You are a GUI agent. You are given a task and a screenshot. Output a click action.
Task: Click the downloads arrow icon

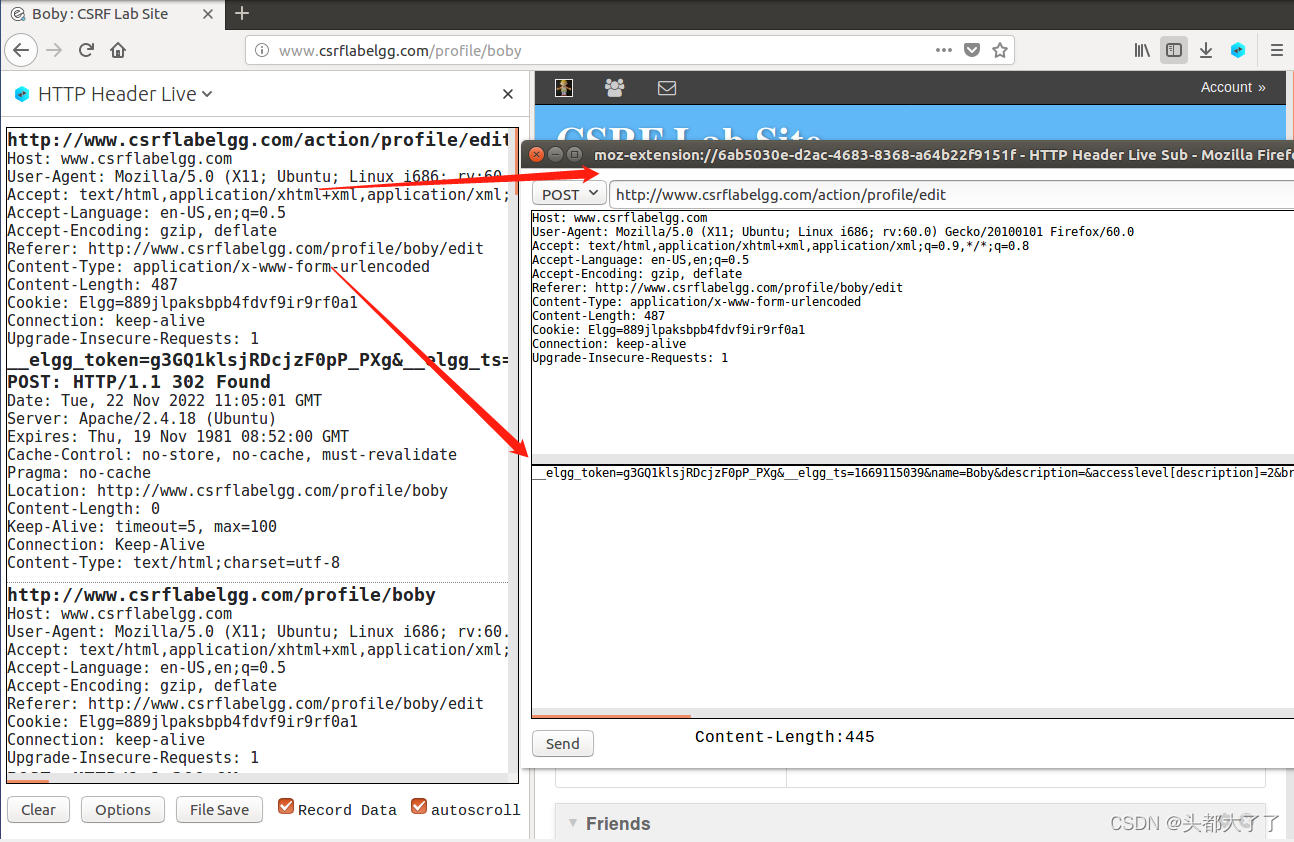[x=1206, y=49]
